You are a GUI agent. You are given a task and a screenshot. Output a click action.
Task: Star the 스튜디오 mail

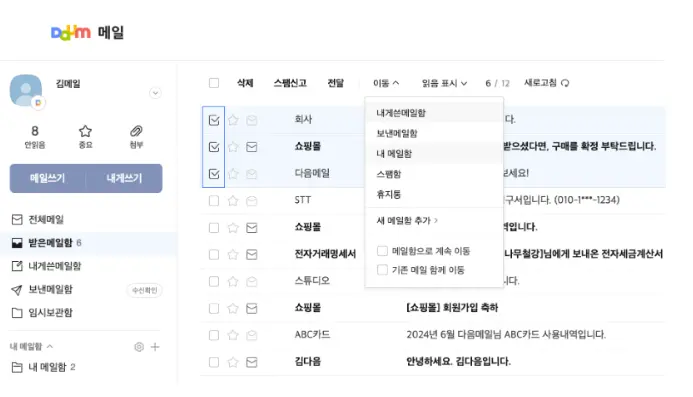(x=233, y=282)
